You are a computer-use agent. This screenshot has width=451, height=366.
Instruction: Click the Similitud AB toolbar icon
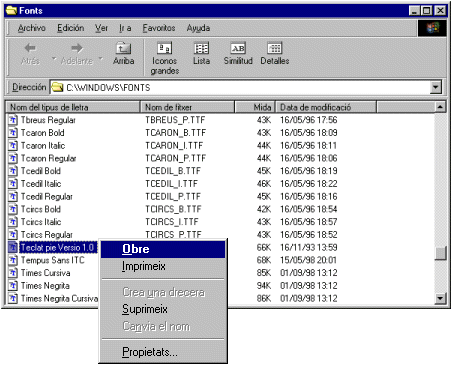[238, 49]
